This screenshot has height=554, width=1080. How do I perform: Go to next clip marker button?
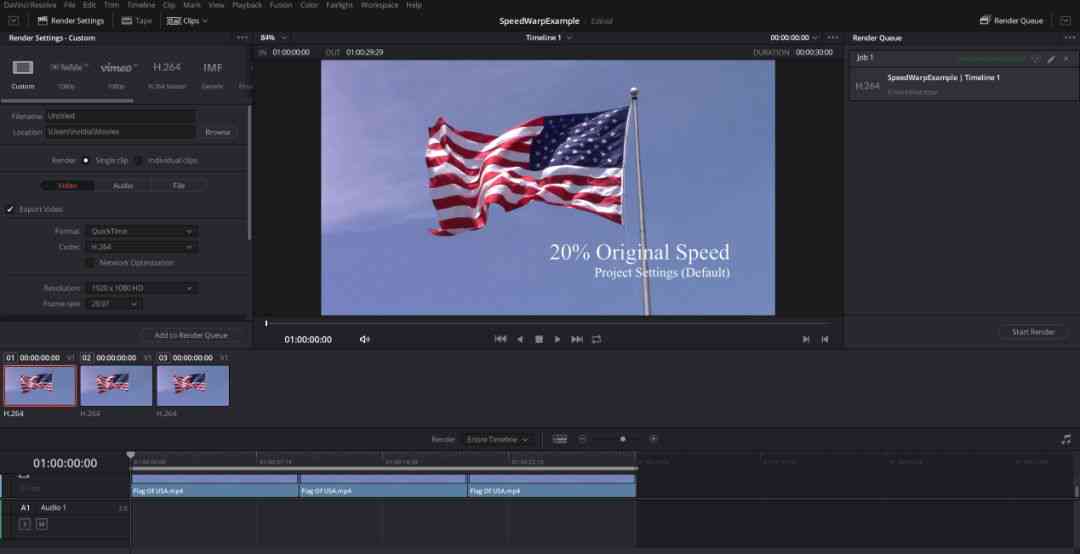pyautogui.click(x=806, y=339)
